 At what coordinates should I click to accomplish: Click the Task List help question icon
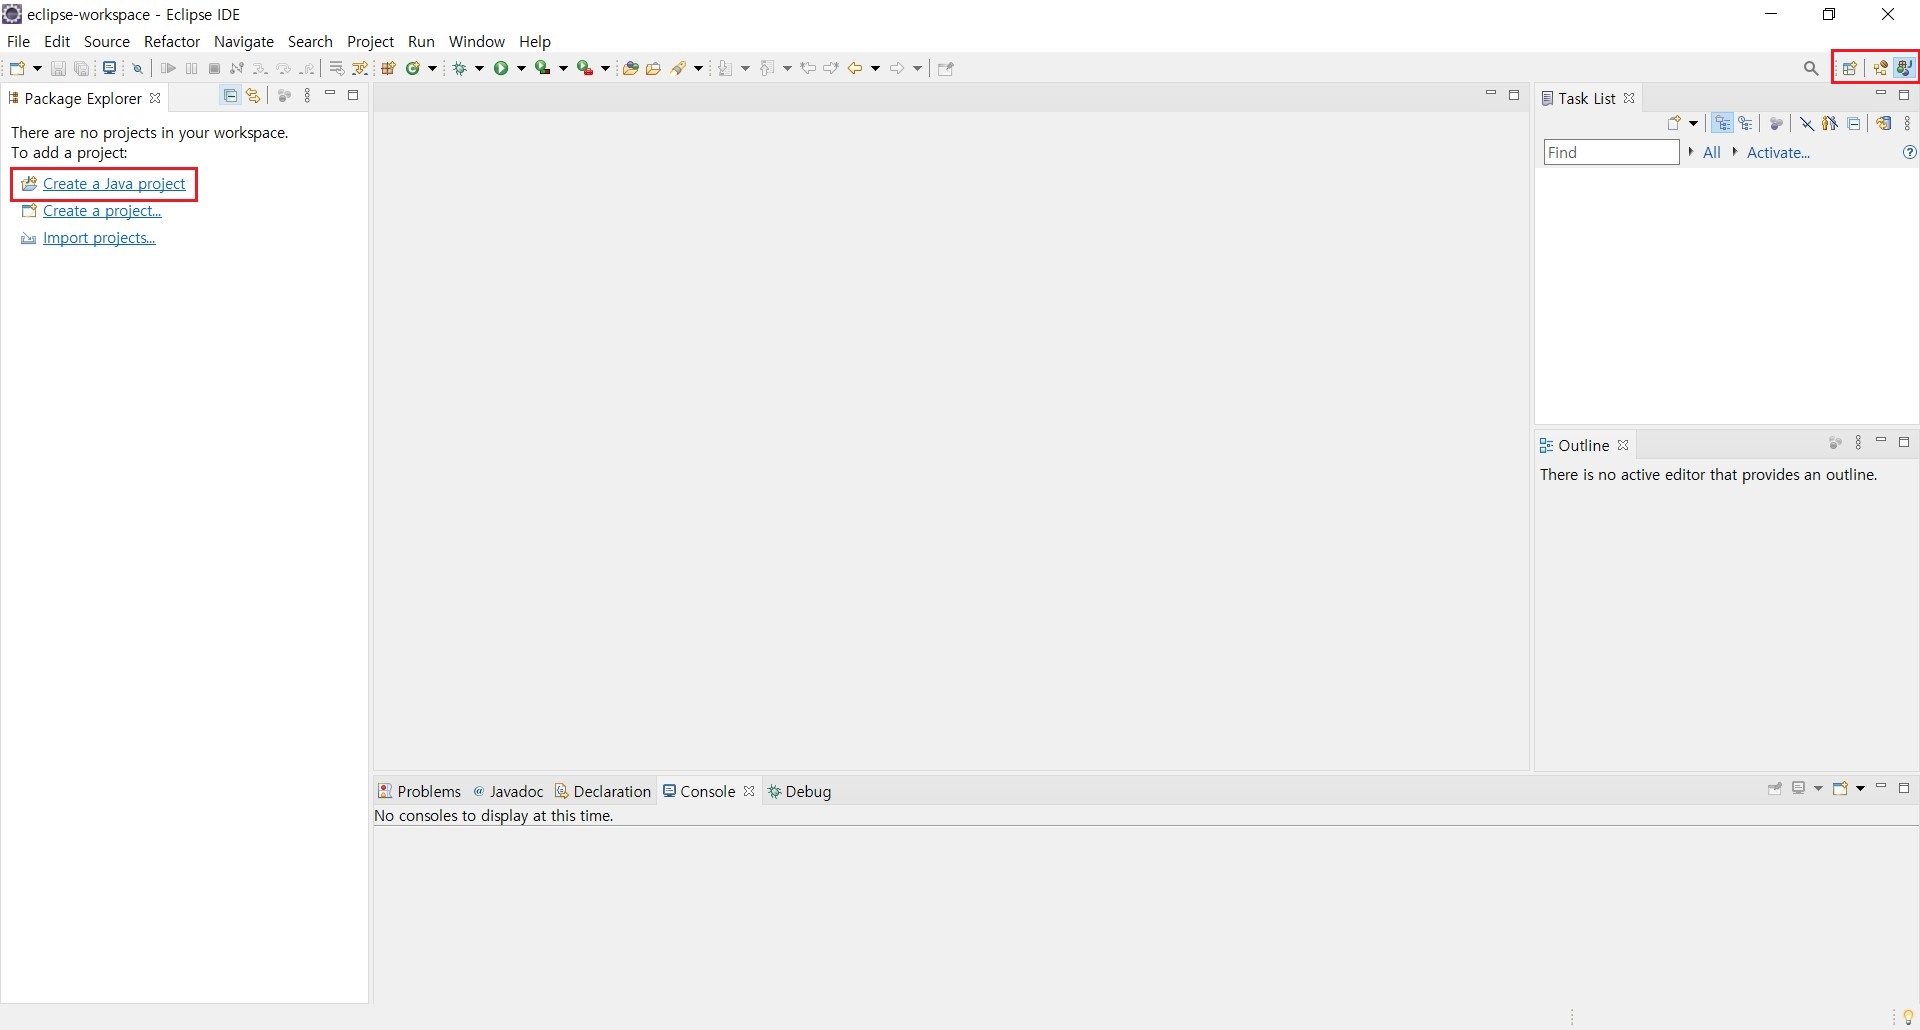tap(1909, 152)
